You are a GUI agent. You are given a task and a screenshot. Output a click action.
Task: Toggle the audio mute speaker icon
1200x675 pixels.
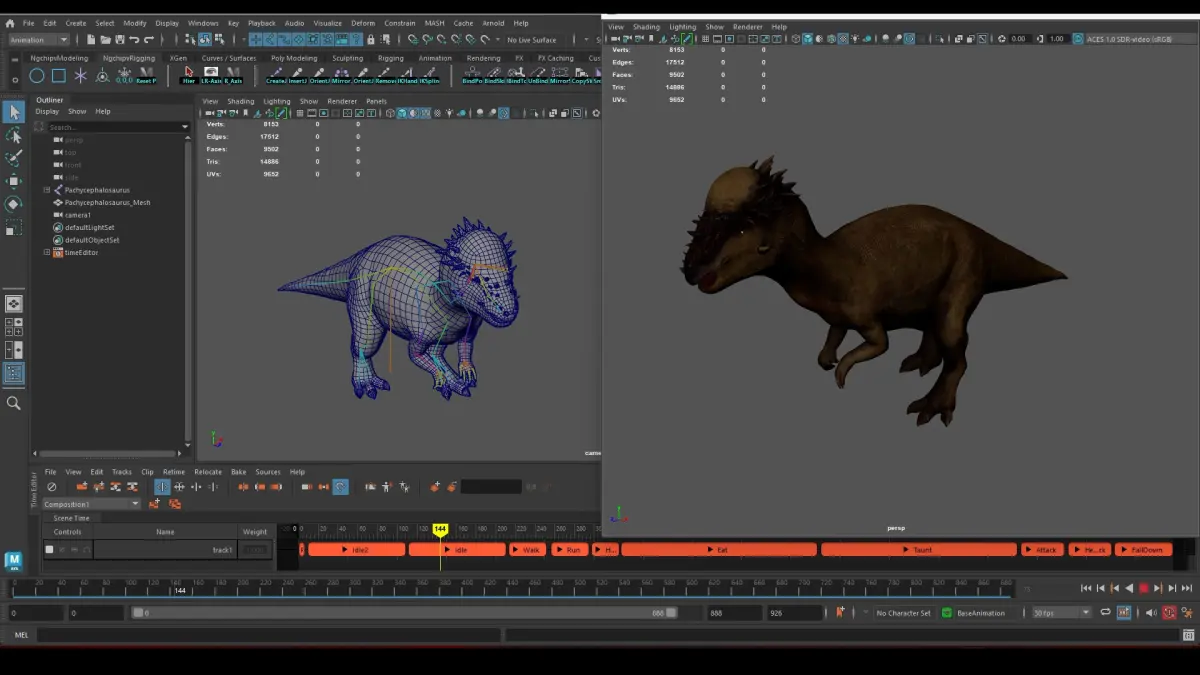(x=1151, y=612)
